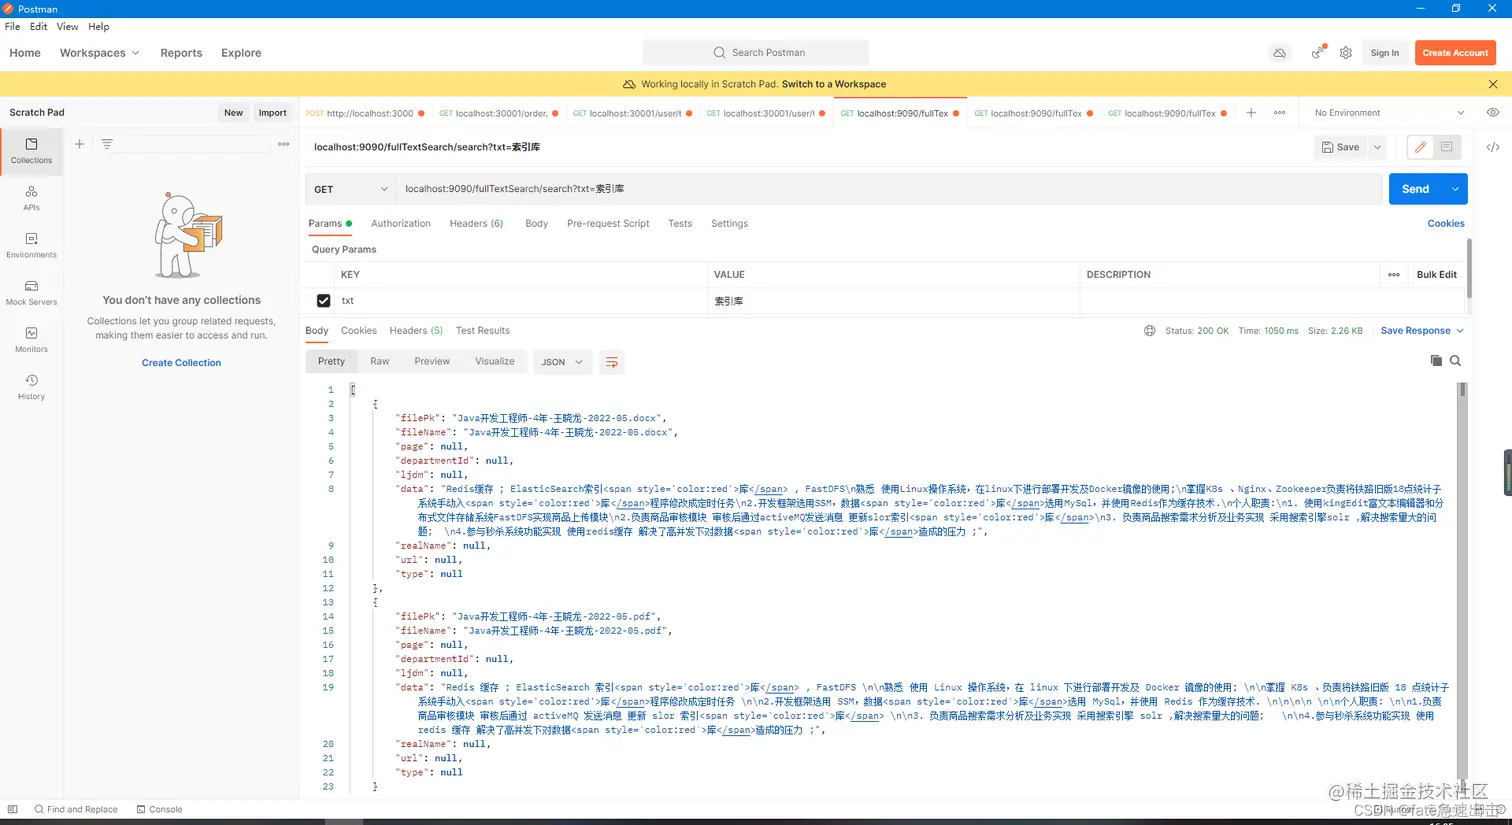Open Find and Replace in status bar
1512x825 pixels.
coord(76,810)
